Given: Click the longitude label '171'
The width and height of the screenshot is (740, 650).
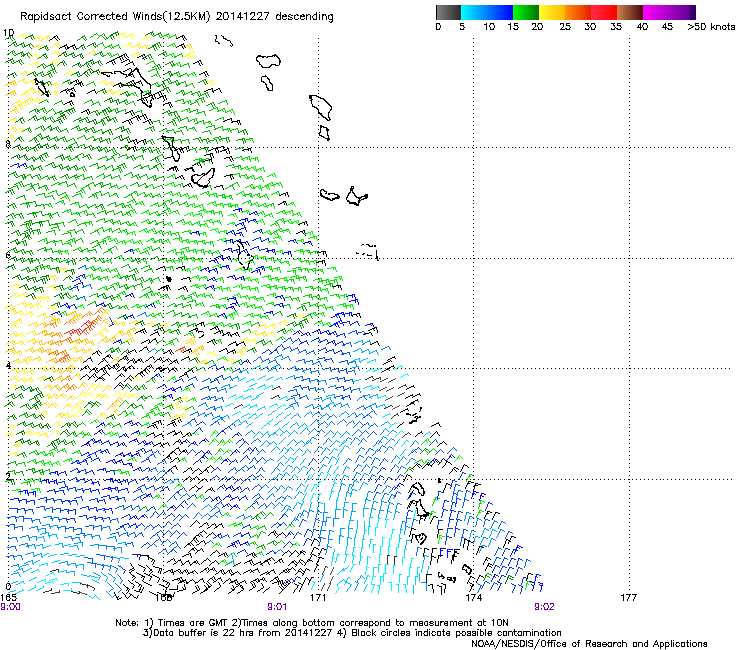Looking at the screenshot, I should 318,598.
